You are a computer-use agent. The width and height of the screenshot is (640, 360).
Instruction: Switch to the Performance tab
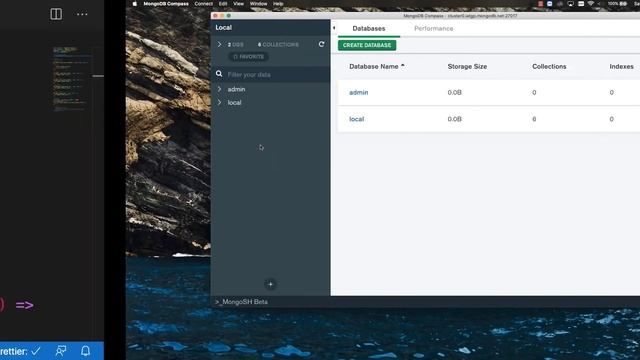point(433,29)
